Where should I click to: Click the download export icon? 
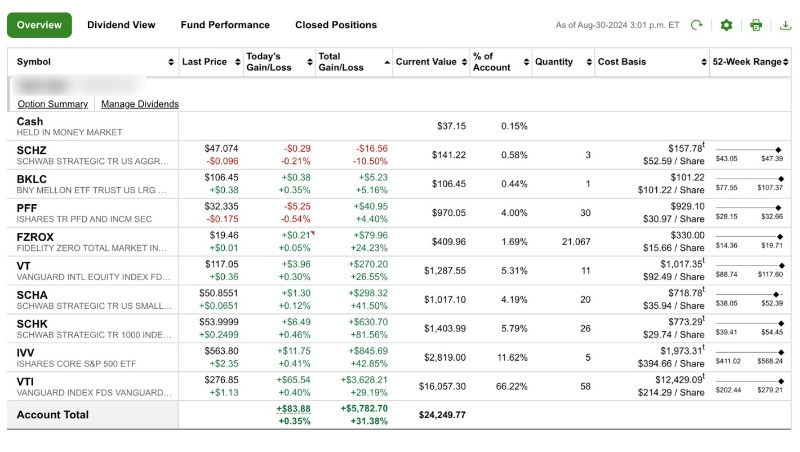785,25
